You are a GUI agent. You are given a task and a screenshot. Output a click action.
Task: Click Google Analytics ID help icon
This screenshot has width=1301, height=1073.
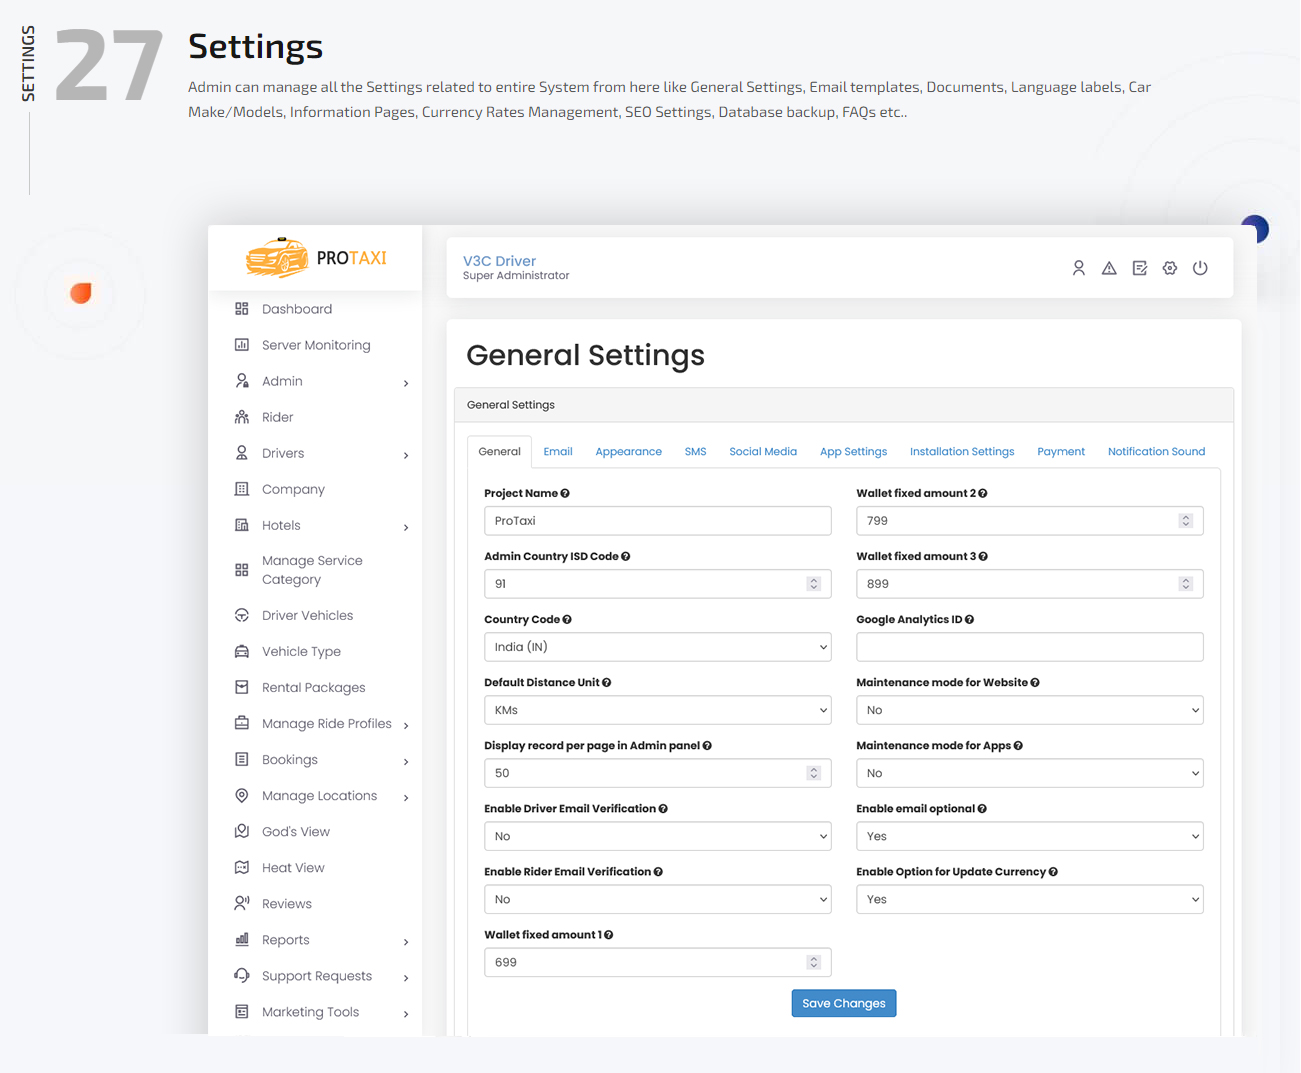(970, 619)
